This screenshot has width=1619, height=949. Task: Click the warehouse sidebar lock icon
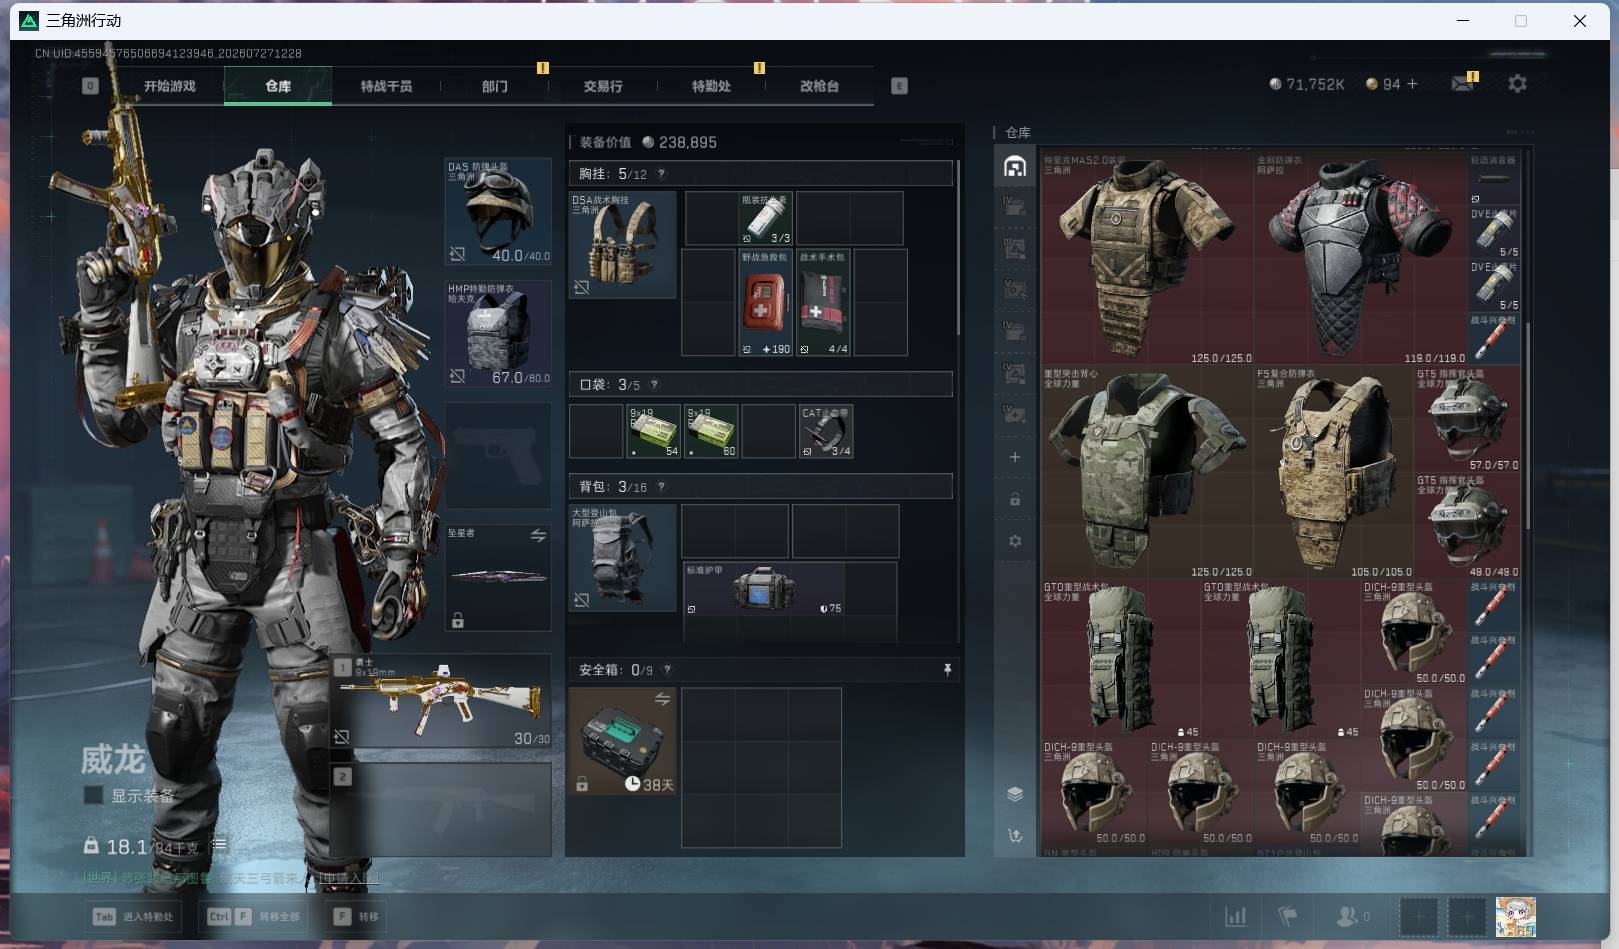tap(1015, 499)
